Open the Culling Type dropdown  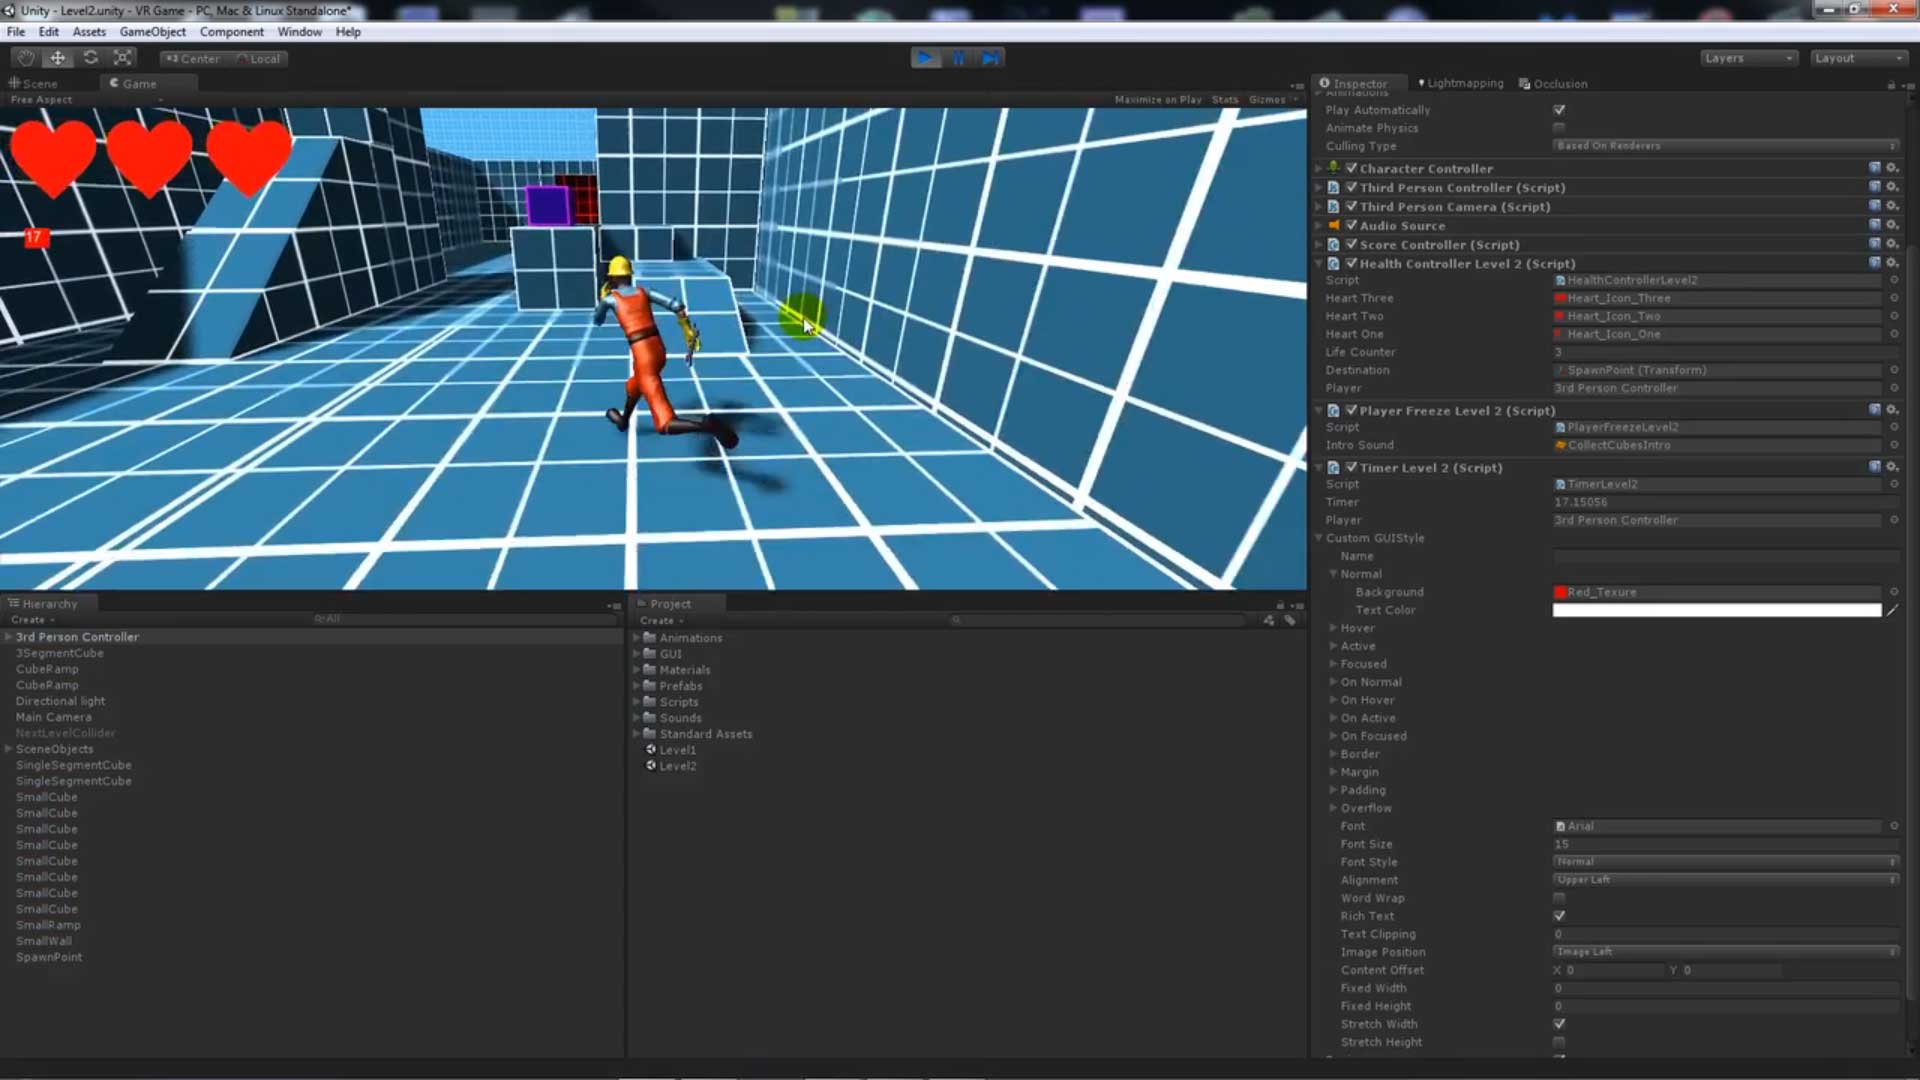[1726, 146]
